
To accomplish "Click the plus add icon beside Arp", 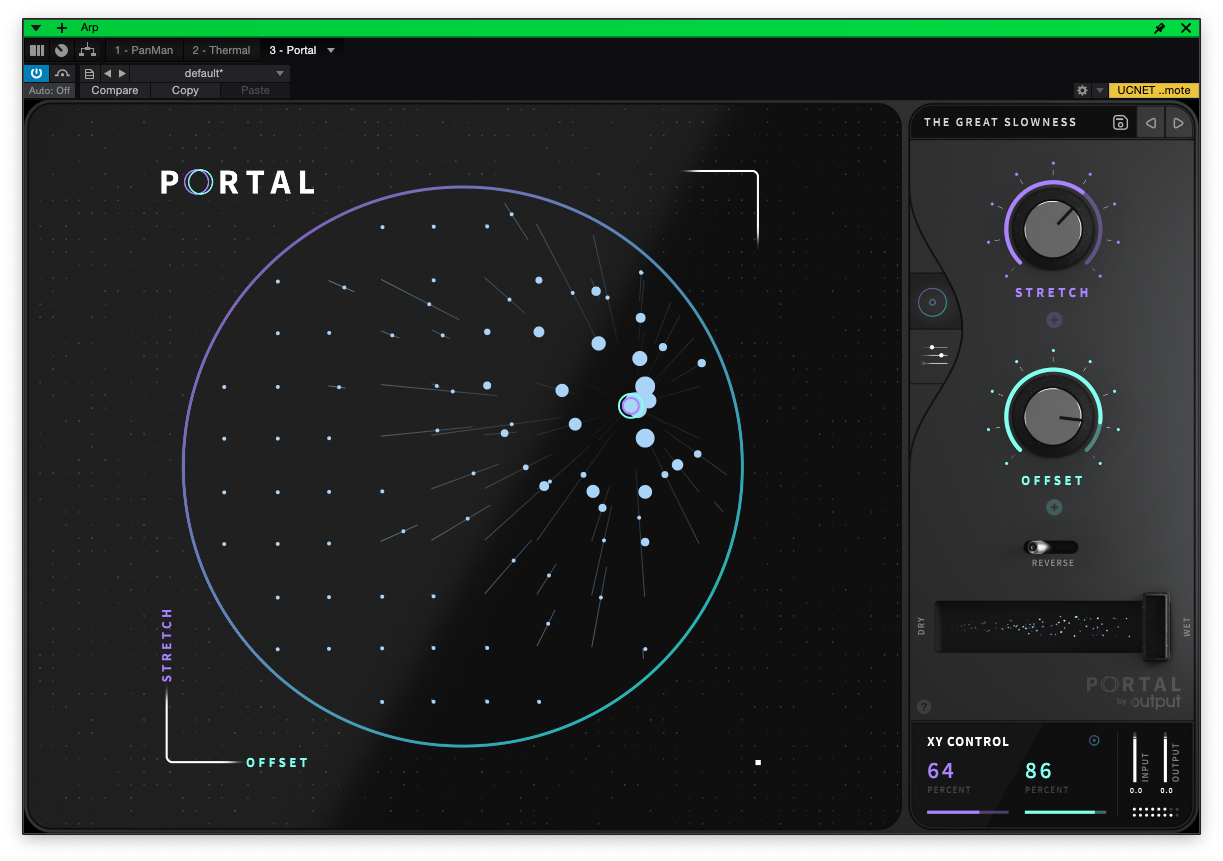I will pyautogui.click(x=62, y=28).
